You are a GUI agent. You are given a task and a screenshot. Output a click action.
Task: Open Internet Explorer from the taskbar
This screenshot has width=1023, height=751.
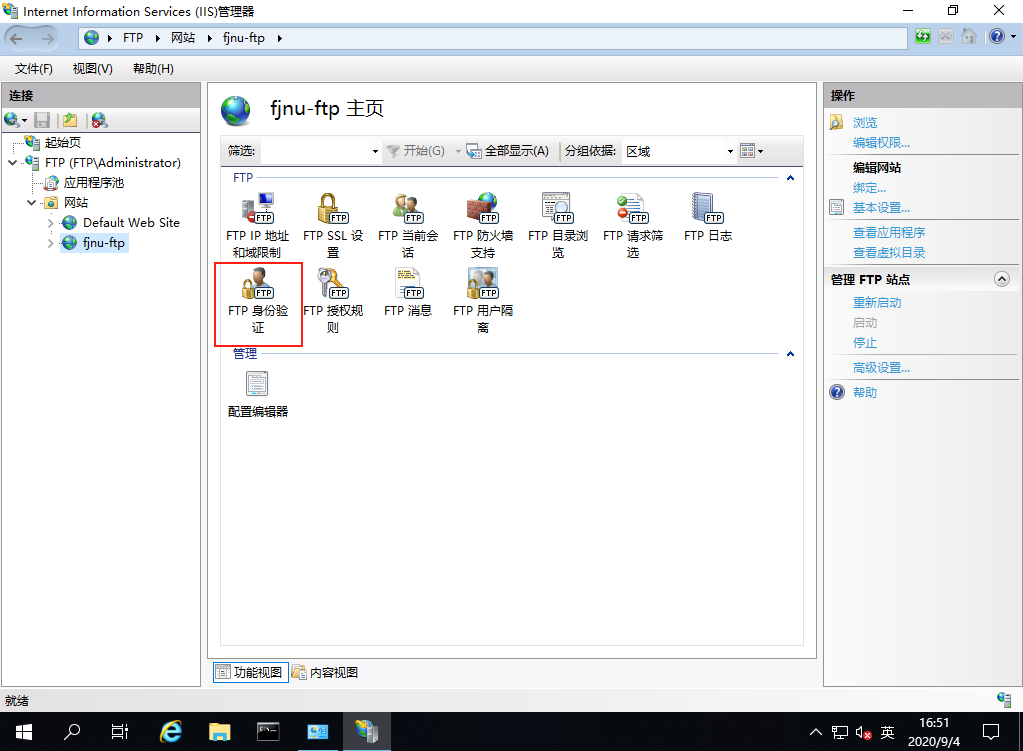click(x=171, y=731)
